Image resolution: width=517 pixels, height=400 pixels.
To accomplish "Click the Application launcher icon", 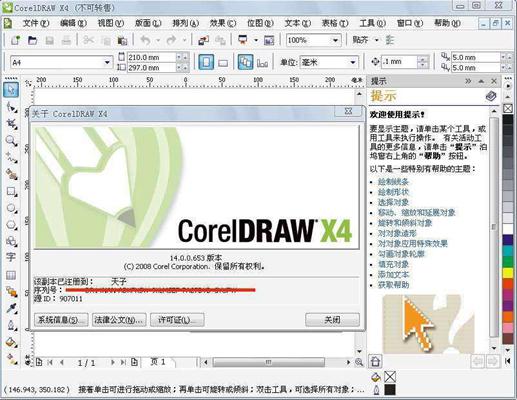I will coord(243,40).
